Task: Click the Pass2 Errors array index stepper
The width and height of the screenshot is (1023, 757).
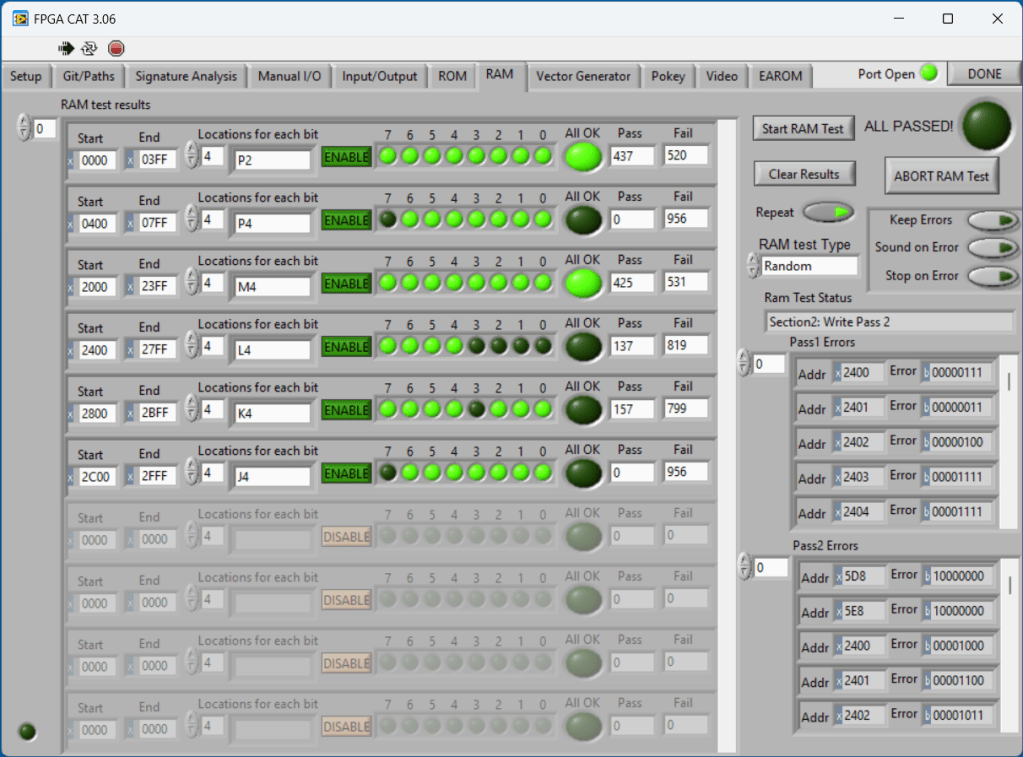Action: pos(744,567)
